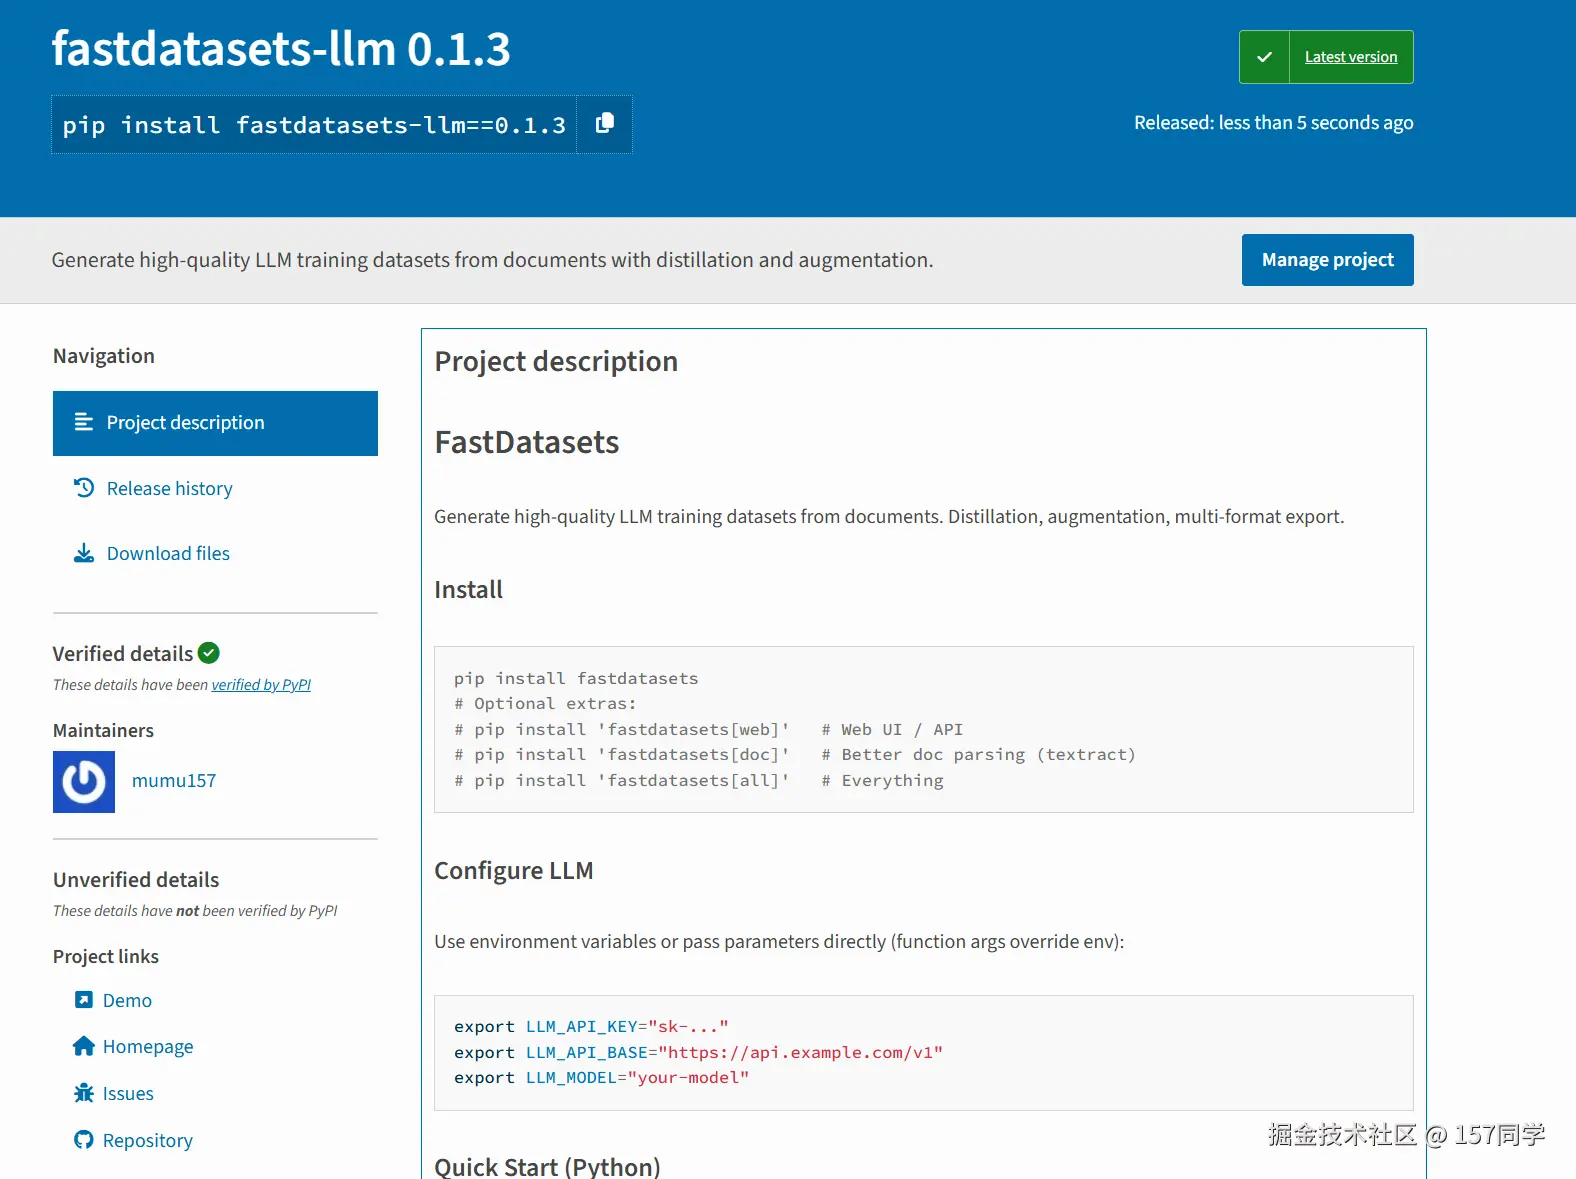Click the Demo external link icon
This screenshot has height=1179, width=1576.
[84, 1000]
